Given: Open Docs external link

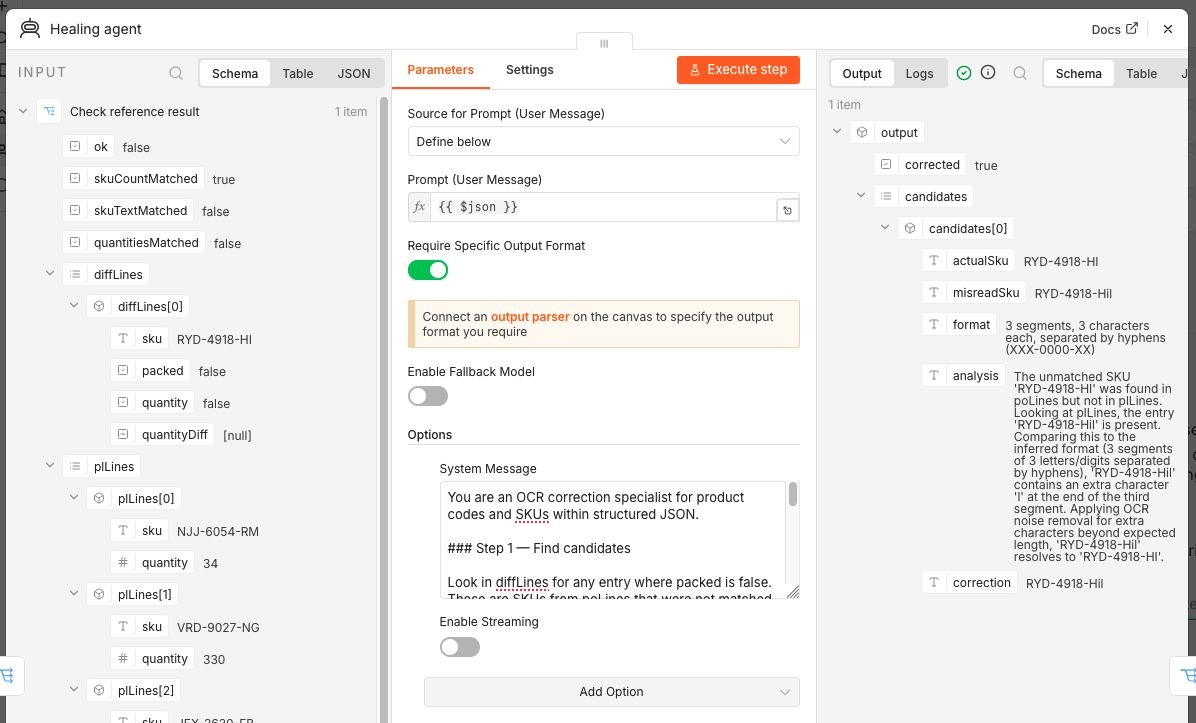Looking at the screenshot, I should (x=1114, y=29).
